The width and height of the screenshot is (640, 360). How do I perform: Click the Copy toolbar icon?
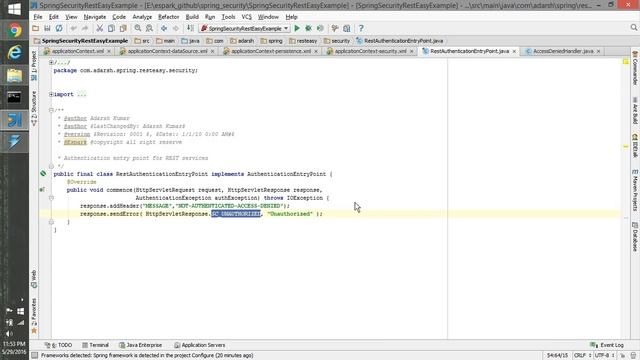point(111,28)
